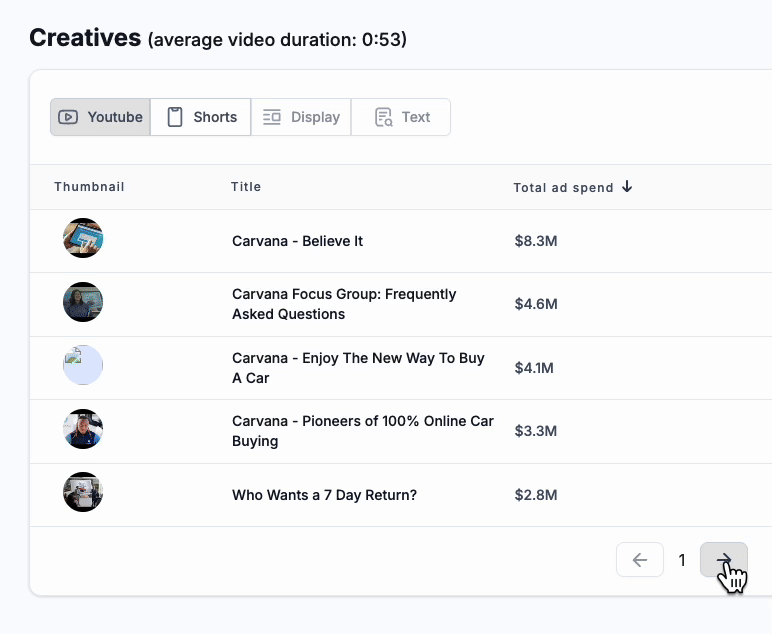Click Carvana Focus Group: Frequently Asked Questions
The height and width of the screenshot is (634, 772).
point(344,304)
